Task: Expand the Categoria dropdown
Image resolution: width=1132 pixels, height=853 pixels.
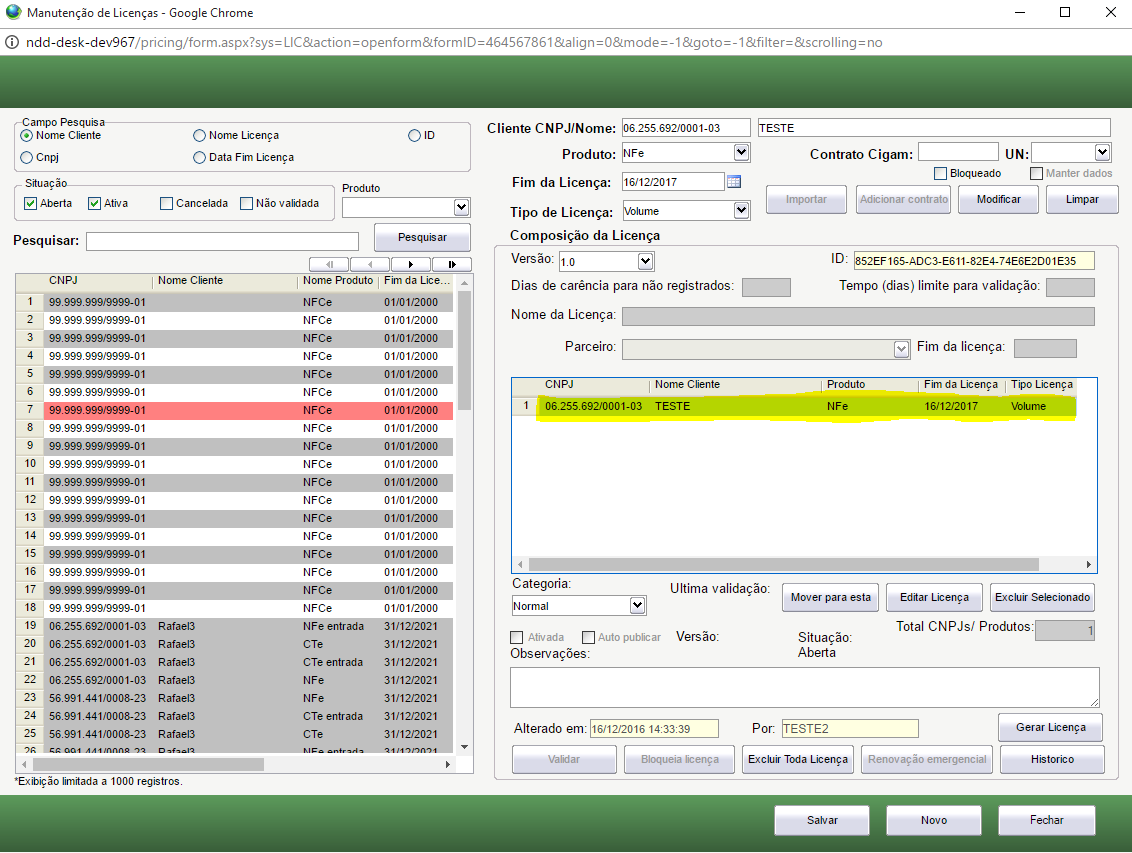Action: coord(637,606)
